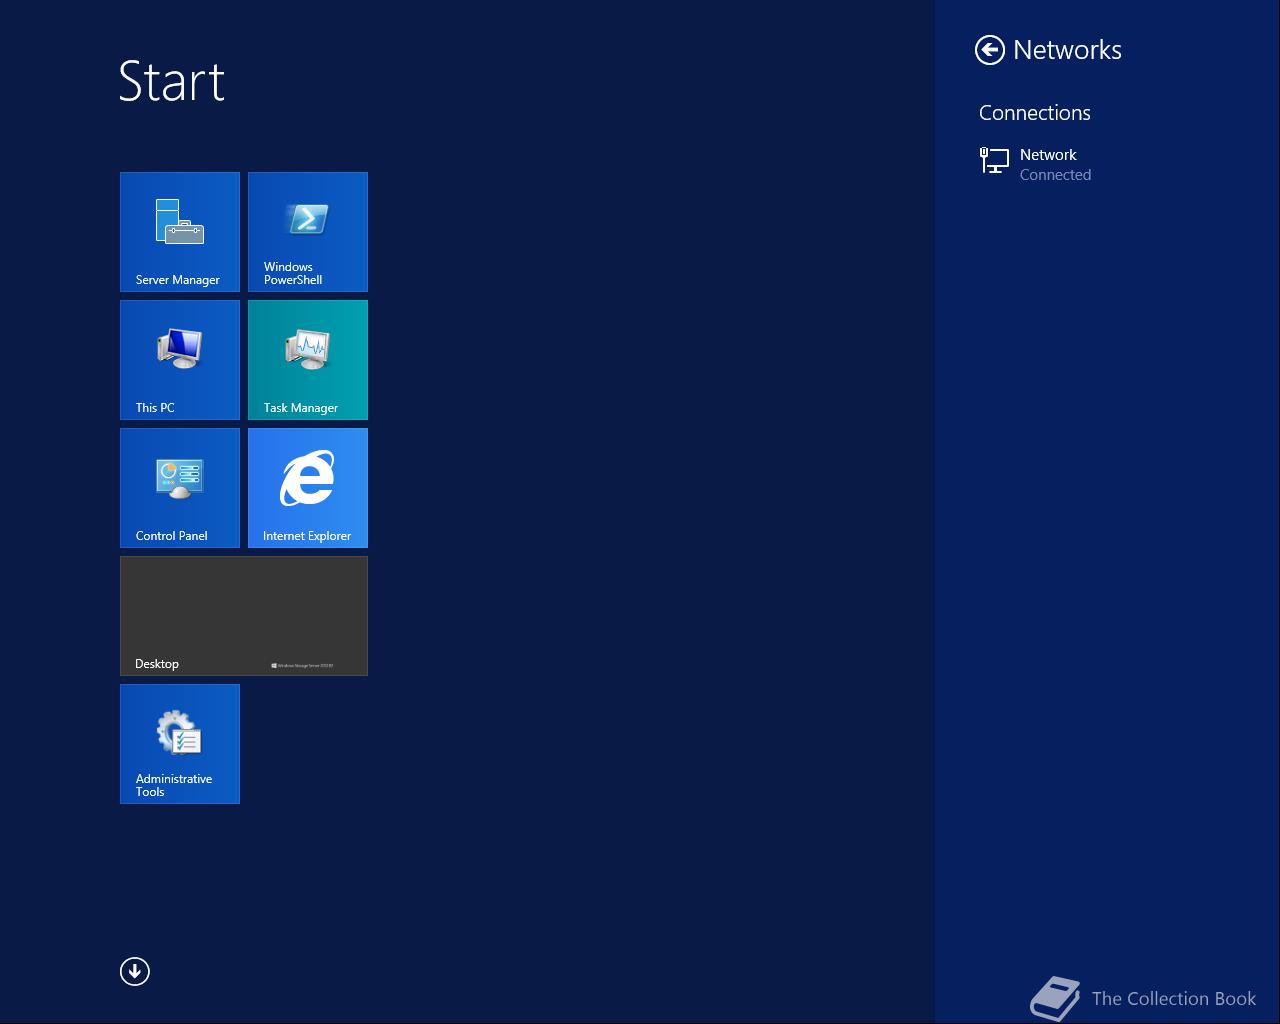Open the Desktop tile
Screen dimensions: 1280x1024
(x=244, y=616)
